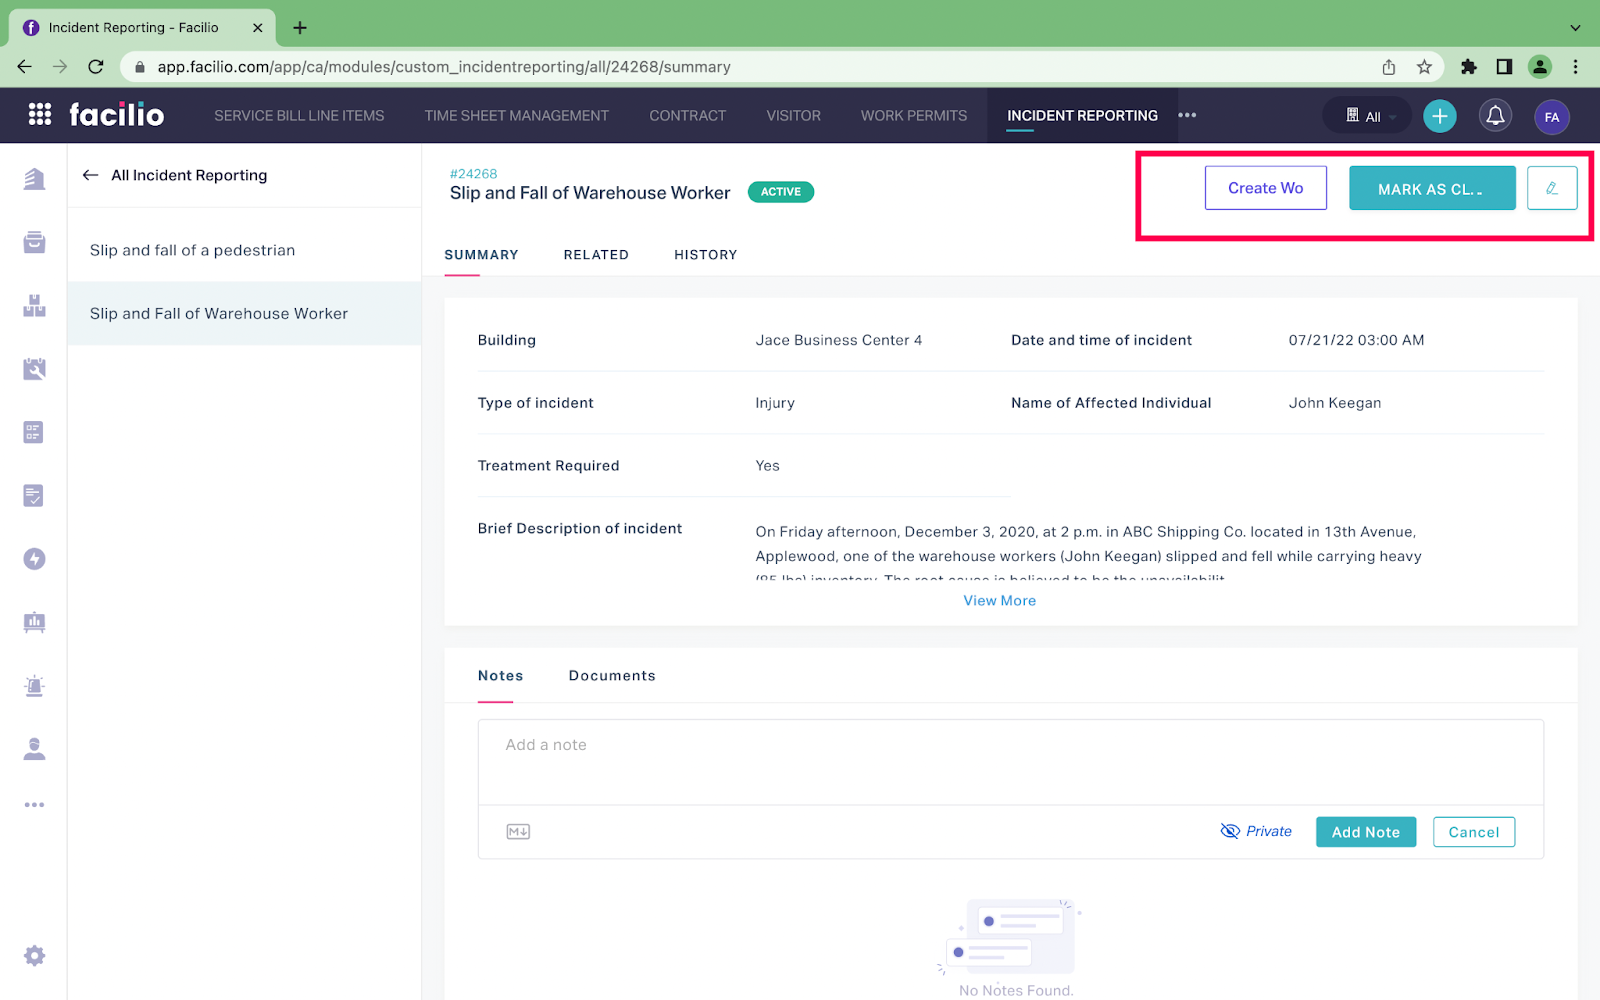Select INCIDENT REPORTING module
1600x1000 pixels.
(x=1082, y=116)
